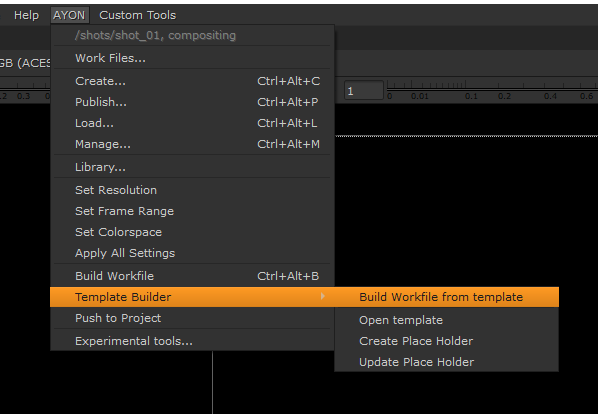The height and width of the screenshot is (414, 598).
Task: Select Manage... menu entry
Action: tap(192, 144)
